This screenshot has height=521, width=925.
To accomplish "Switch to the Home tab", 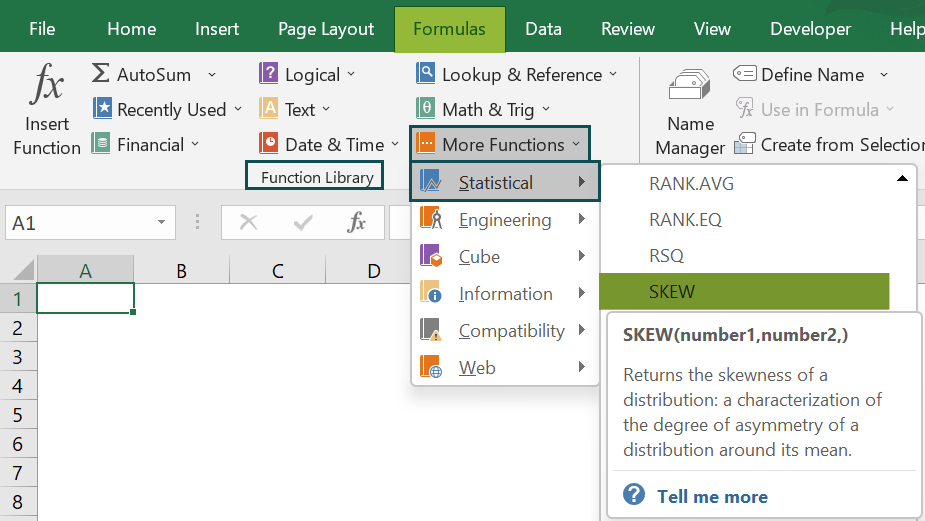I will [x=132, y=29].
